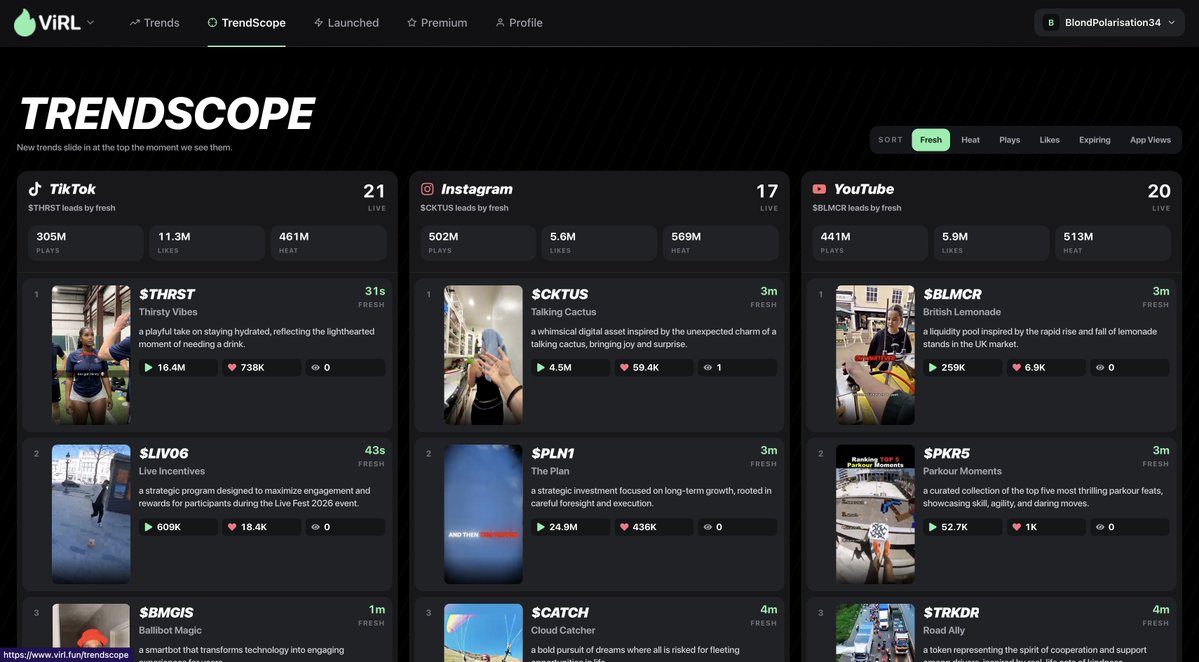Click the "Cloud Catcher" subtitle
1199x662 pixels.
click(563, 631)
